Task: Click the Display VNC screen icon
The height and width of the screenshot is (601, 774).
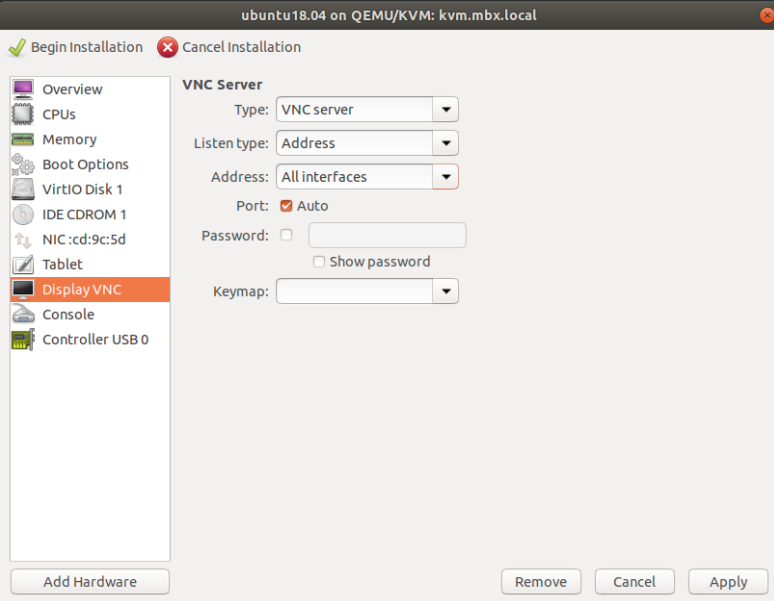Action: 23,290
